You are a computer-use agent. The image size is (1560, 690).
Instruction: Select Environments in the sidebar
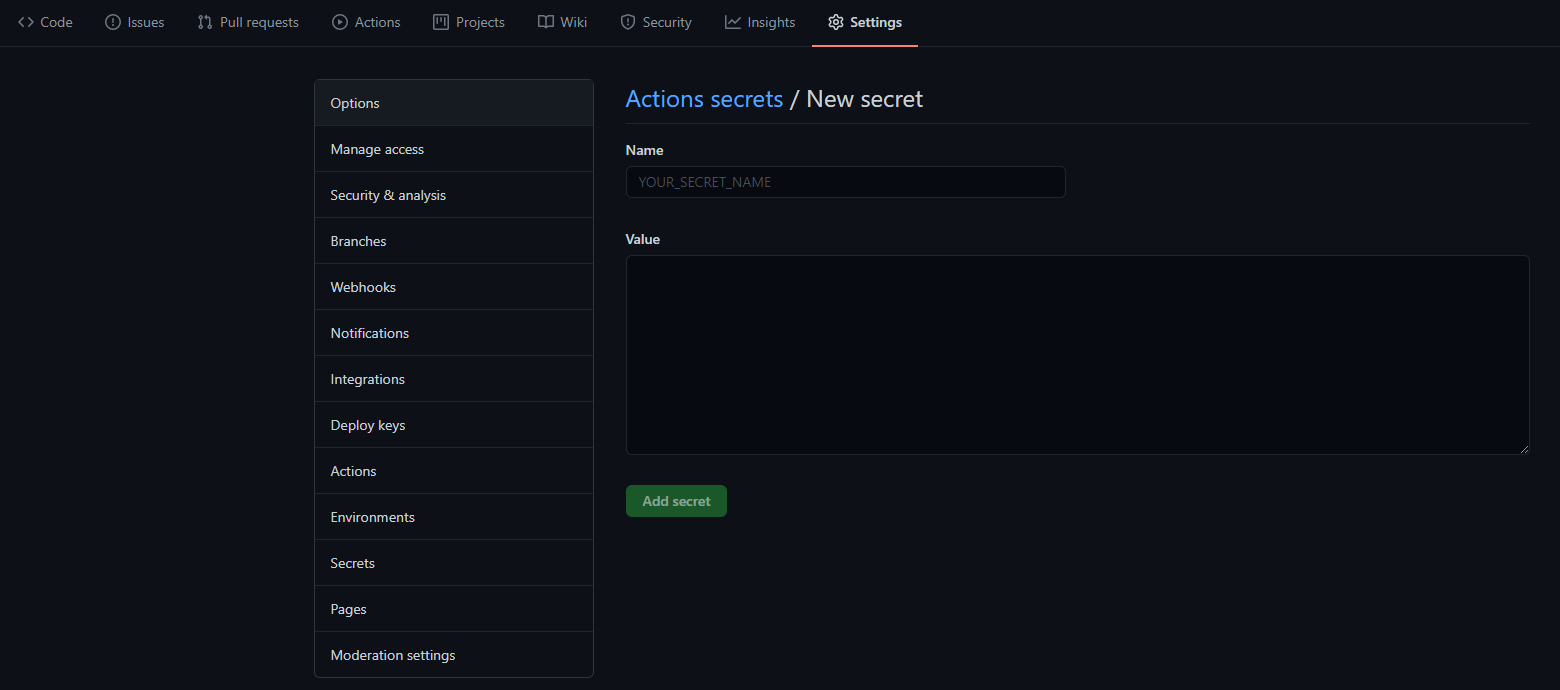tap(454, 517)
